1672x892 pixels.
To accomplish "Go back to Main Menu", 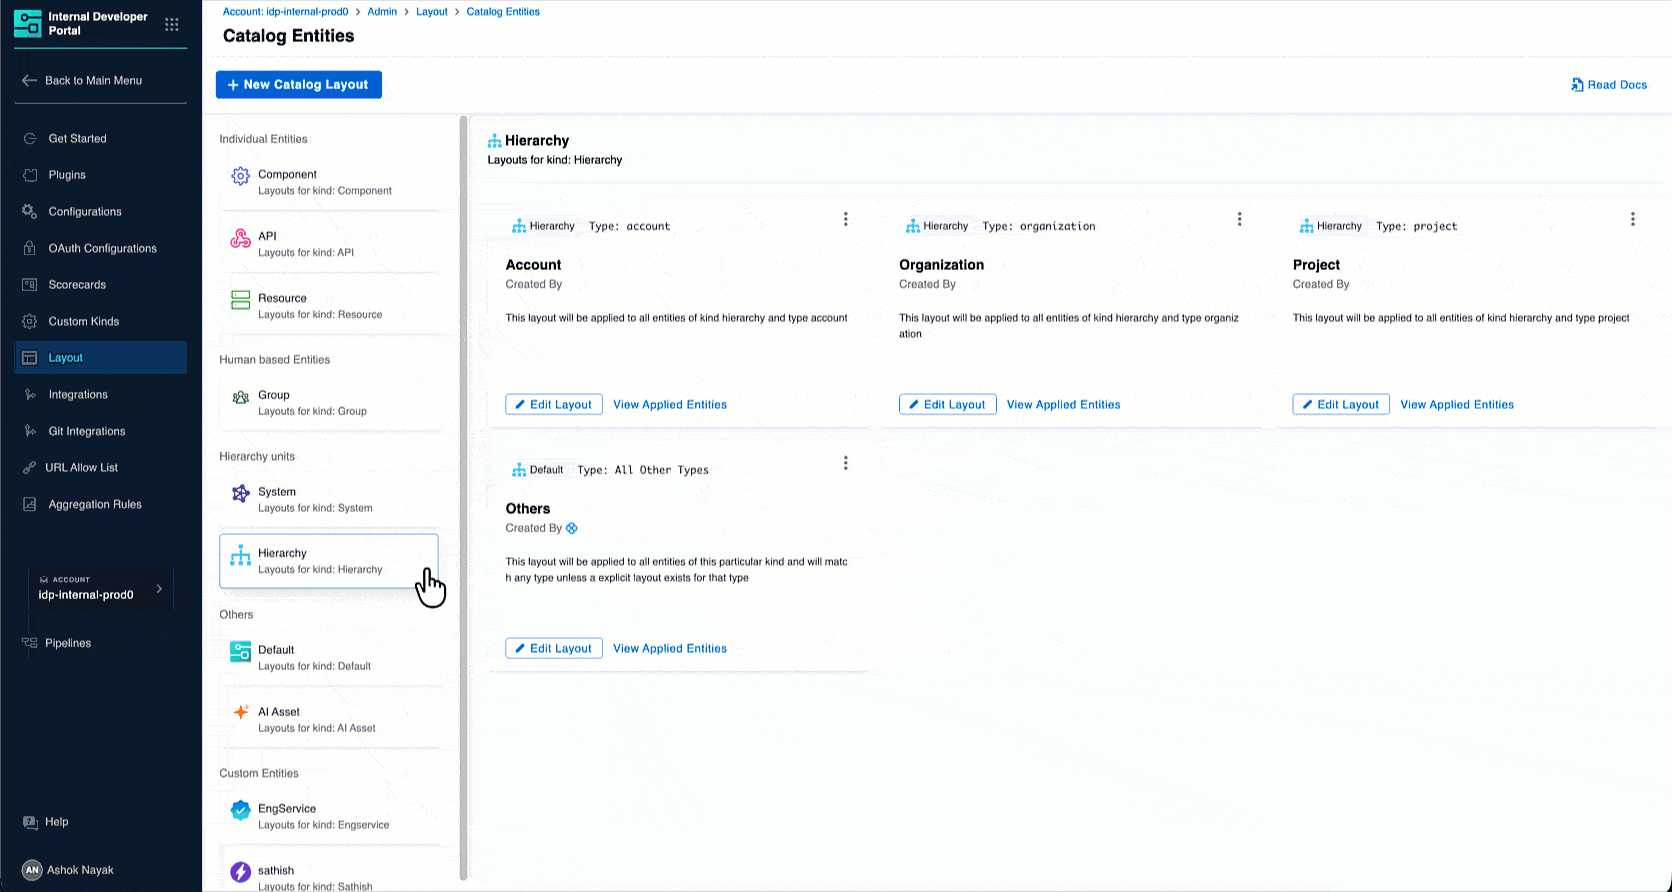I will coord(83,80).
